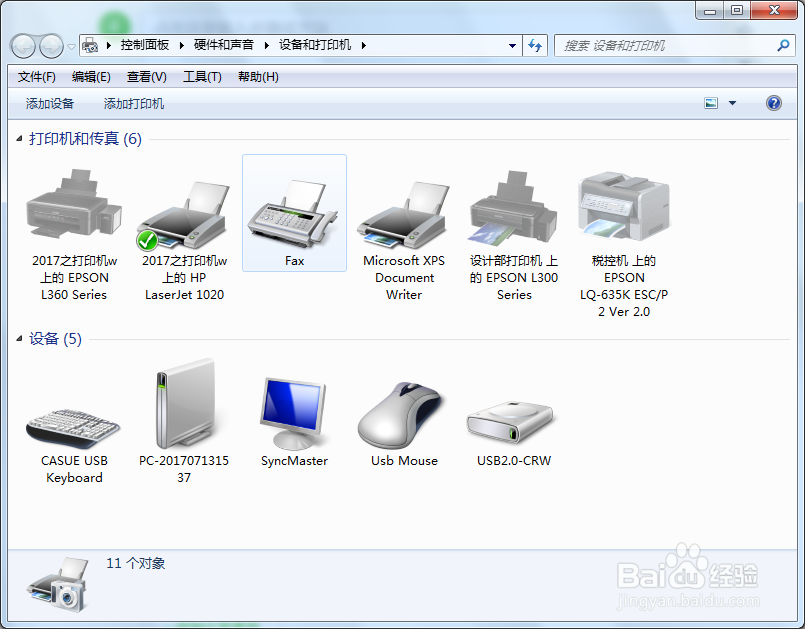Select Microsoft XPS Document Writer icon
Screen dimensions: 805x629
tap(404, 216)
